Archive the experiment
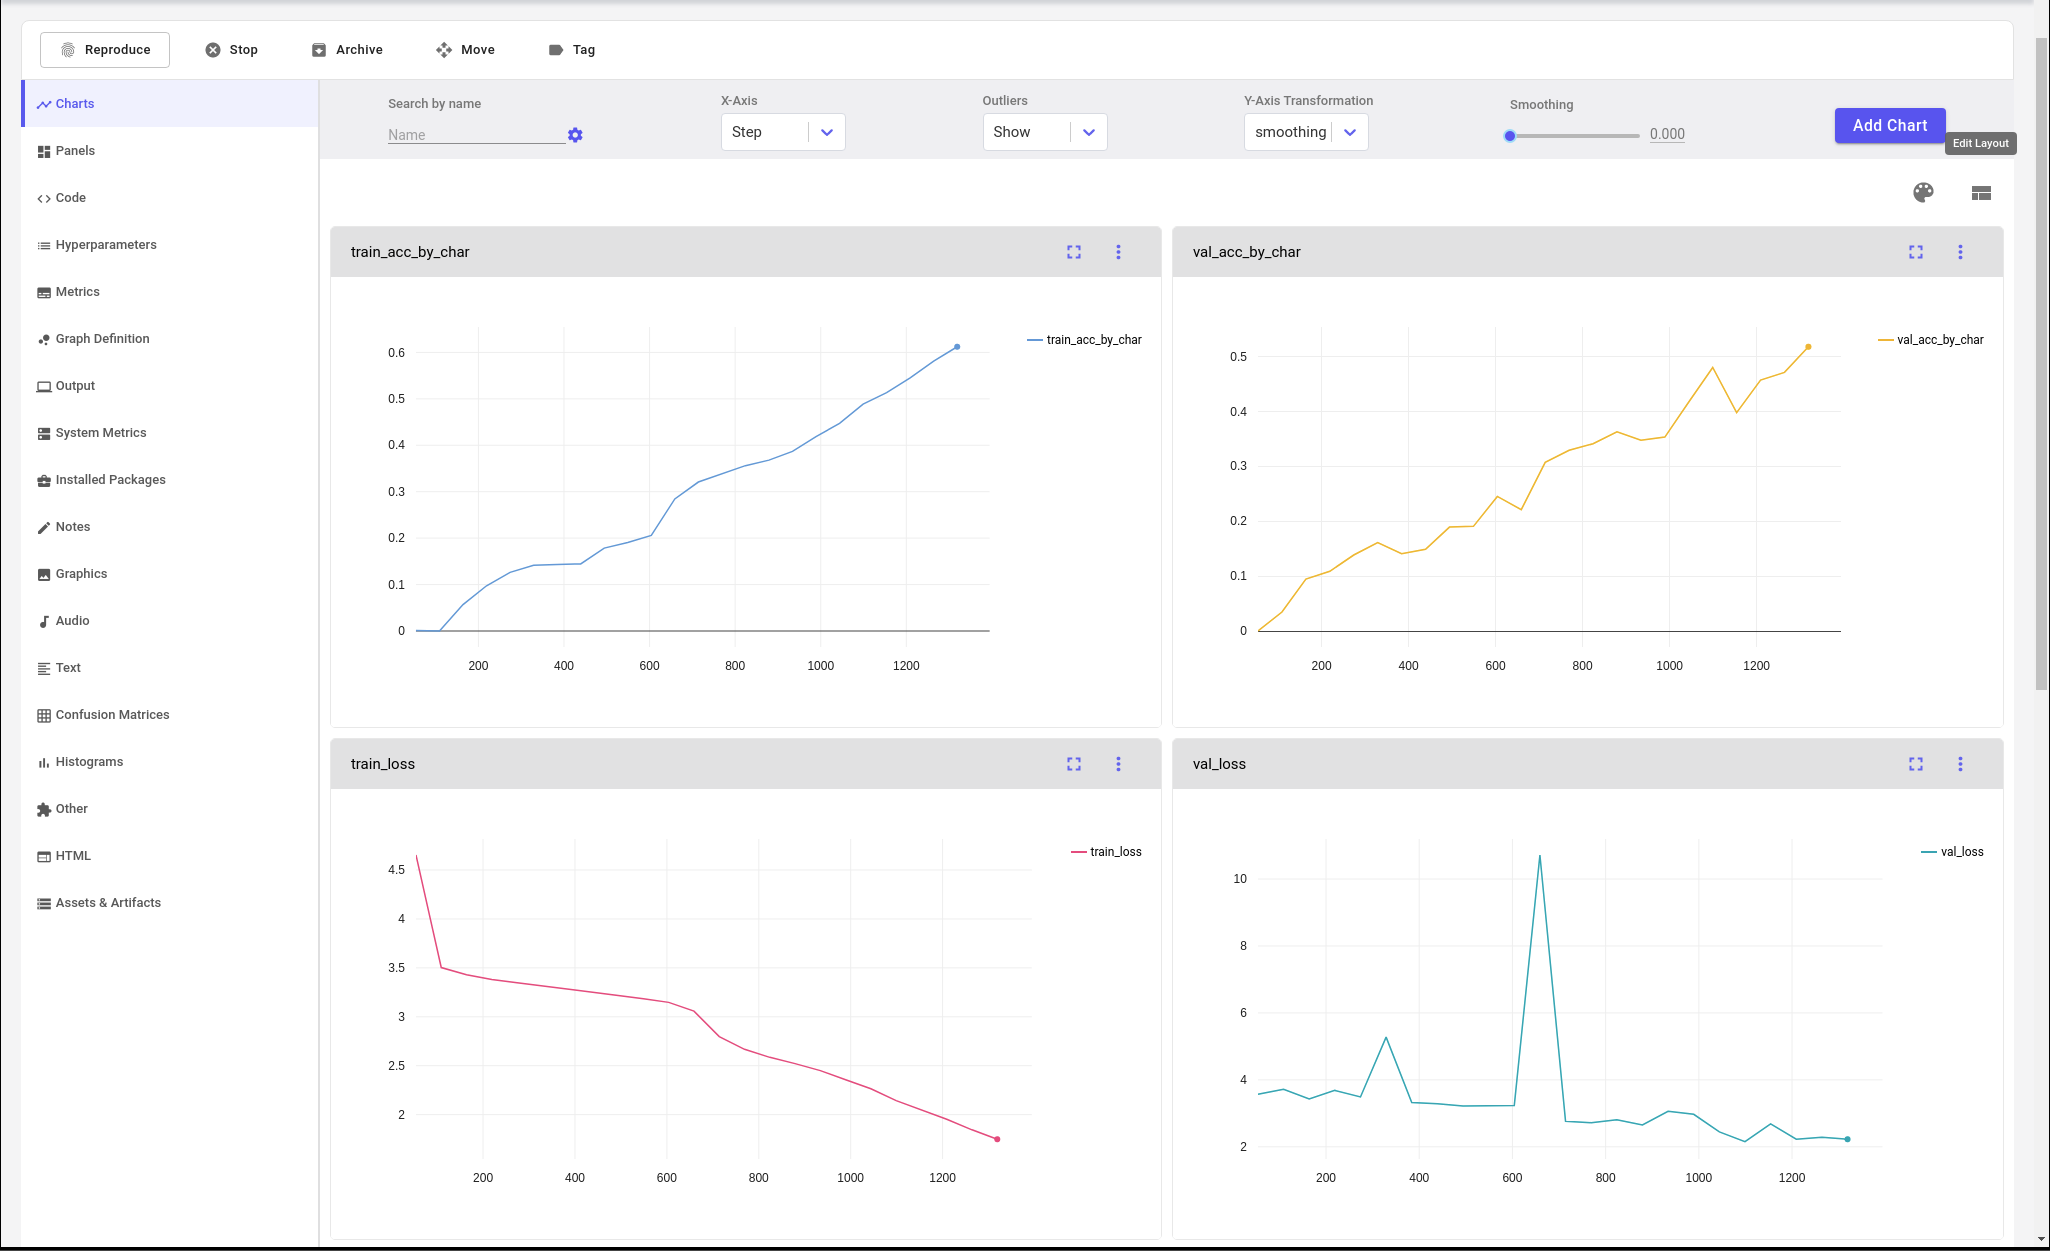Screen dimensions: 2050x1251 (347, 50)
